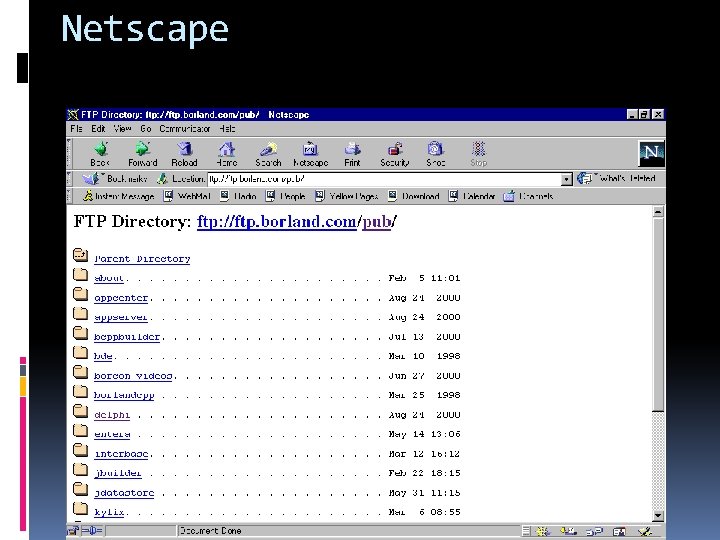
Task: Click the Stop loading icon
Action: point(478,154)
